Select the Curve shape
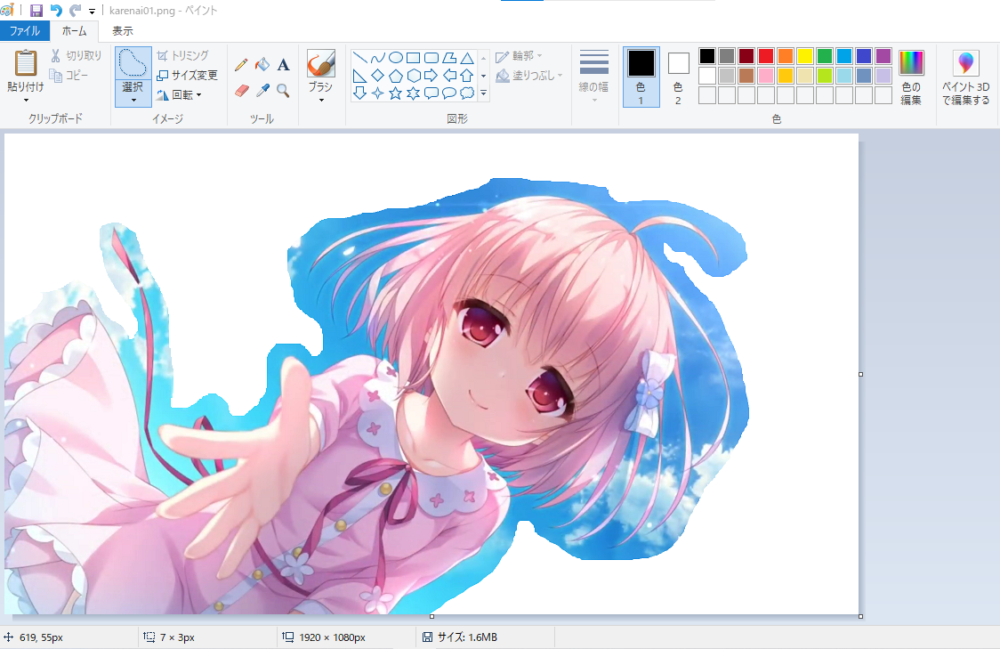The height and width of the screenshot is (649, 1000). click(378, 58)
